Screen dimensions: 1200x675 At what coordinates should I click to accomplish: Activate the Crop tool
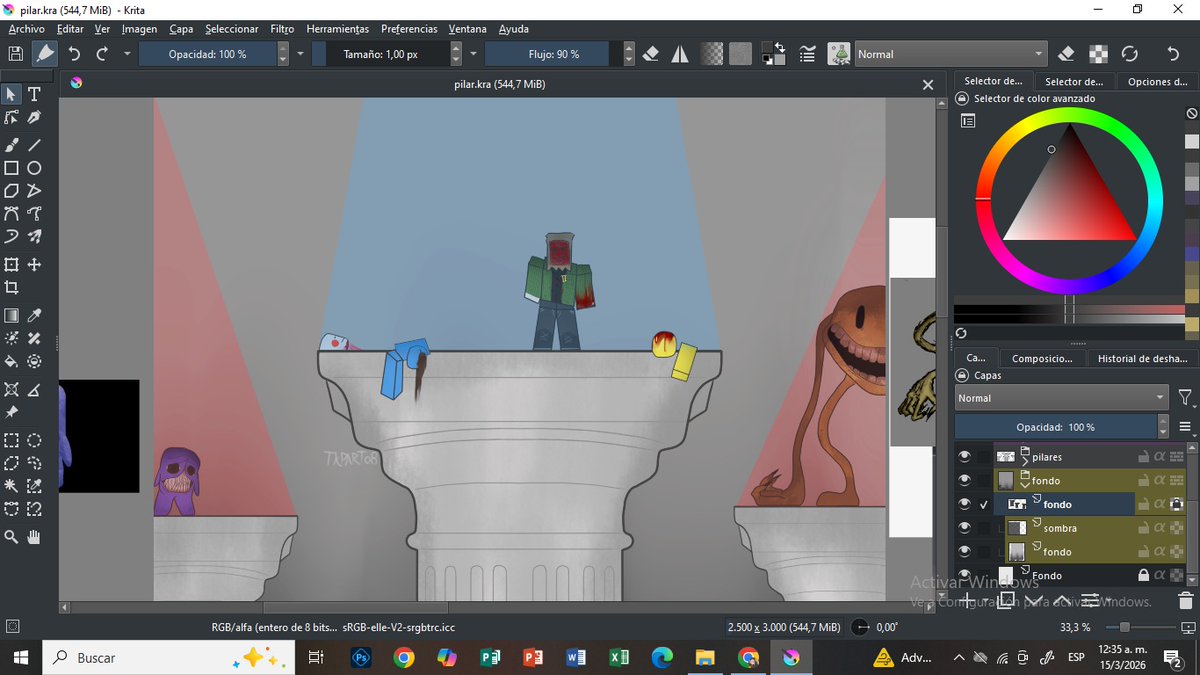pyautogui.click(x=11, y=288)
